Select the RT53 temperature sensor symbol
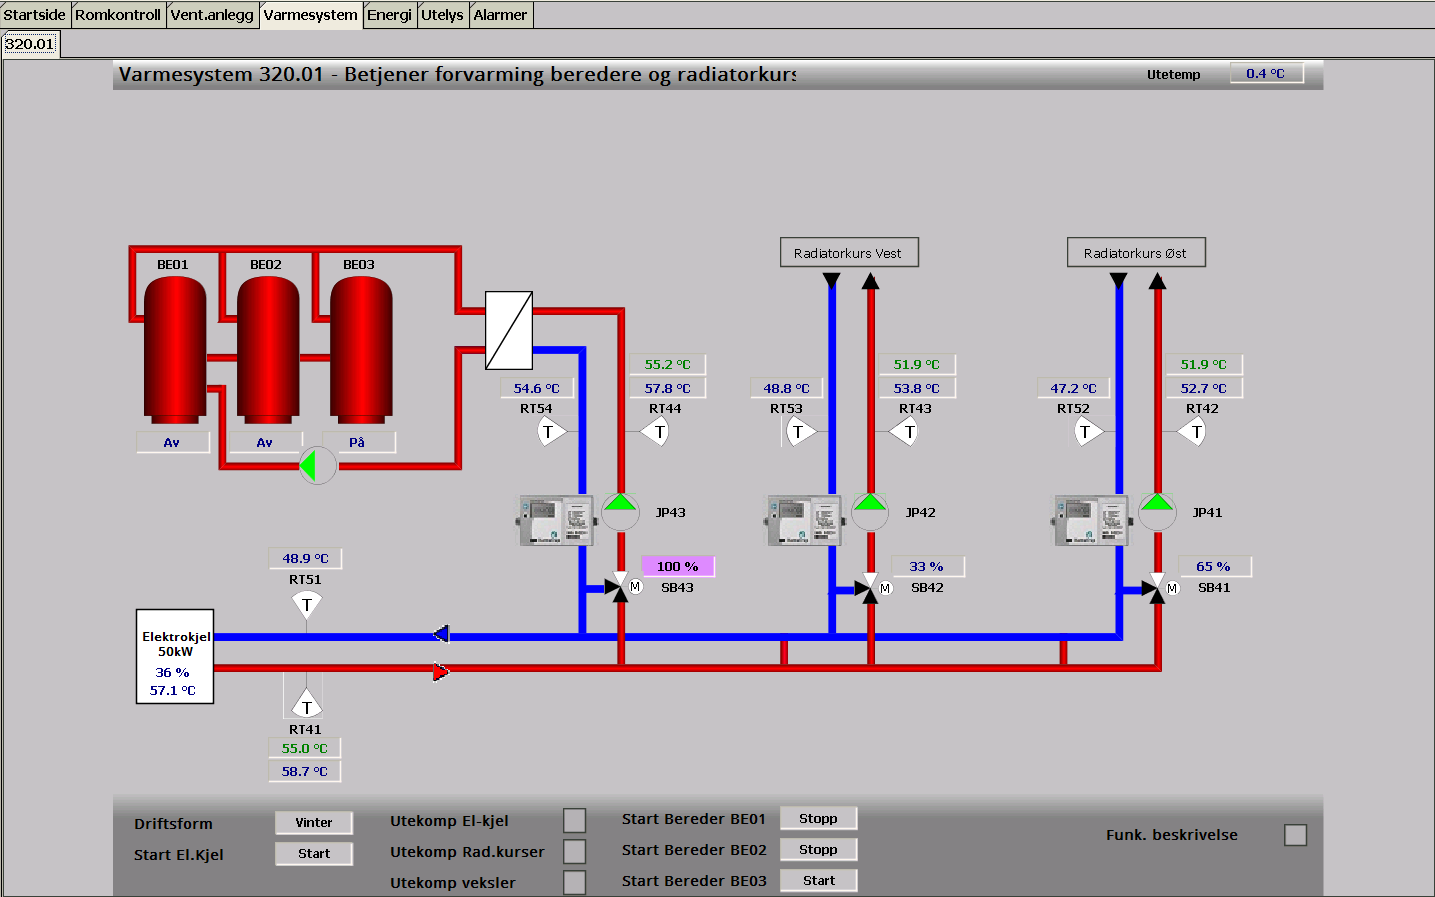Image resolution: width=1435 pixels, height=897 pixels. tap(800, 432)
